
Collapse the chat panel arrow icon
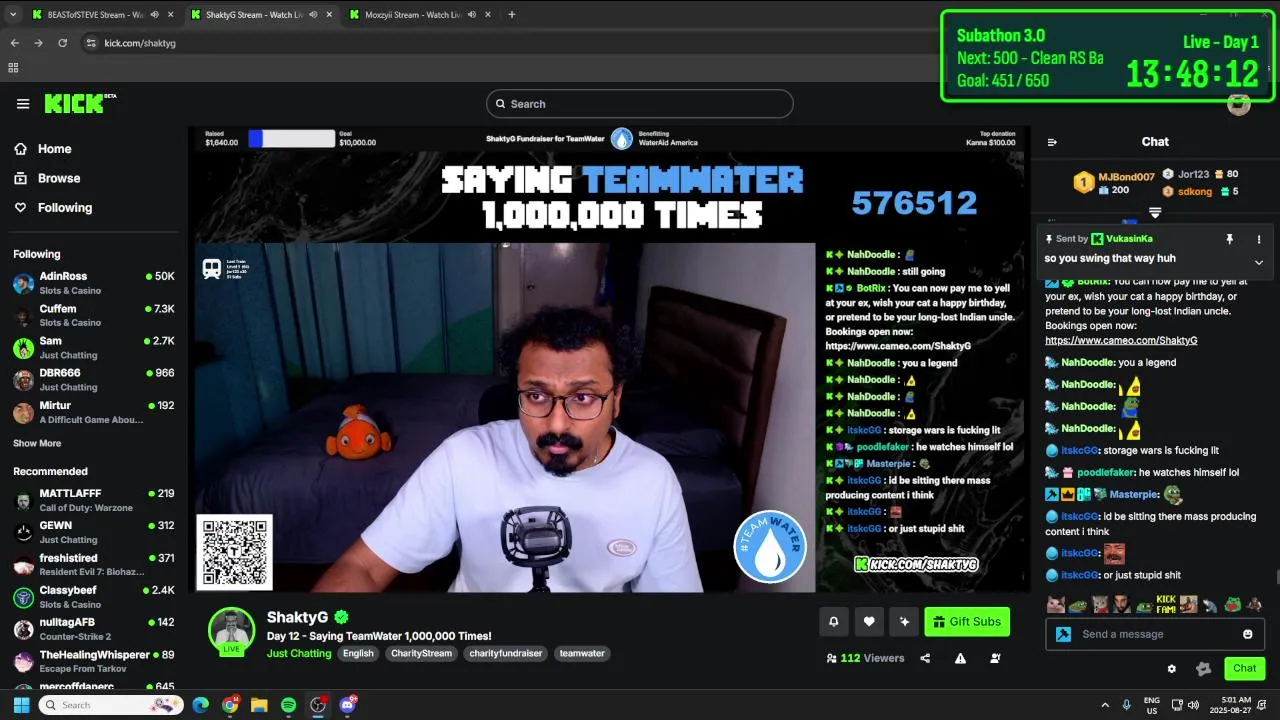(1052, 142)
